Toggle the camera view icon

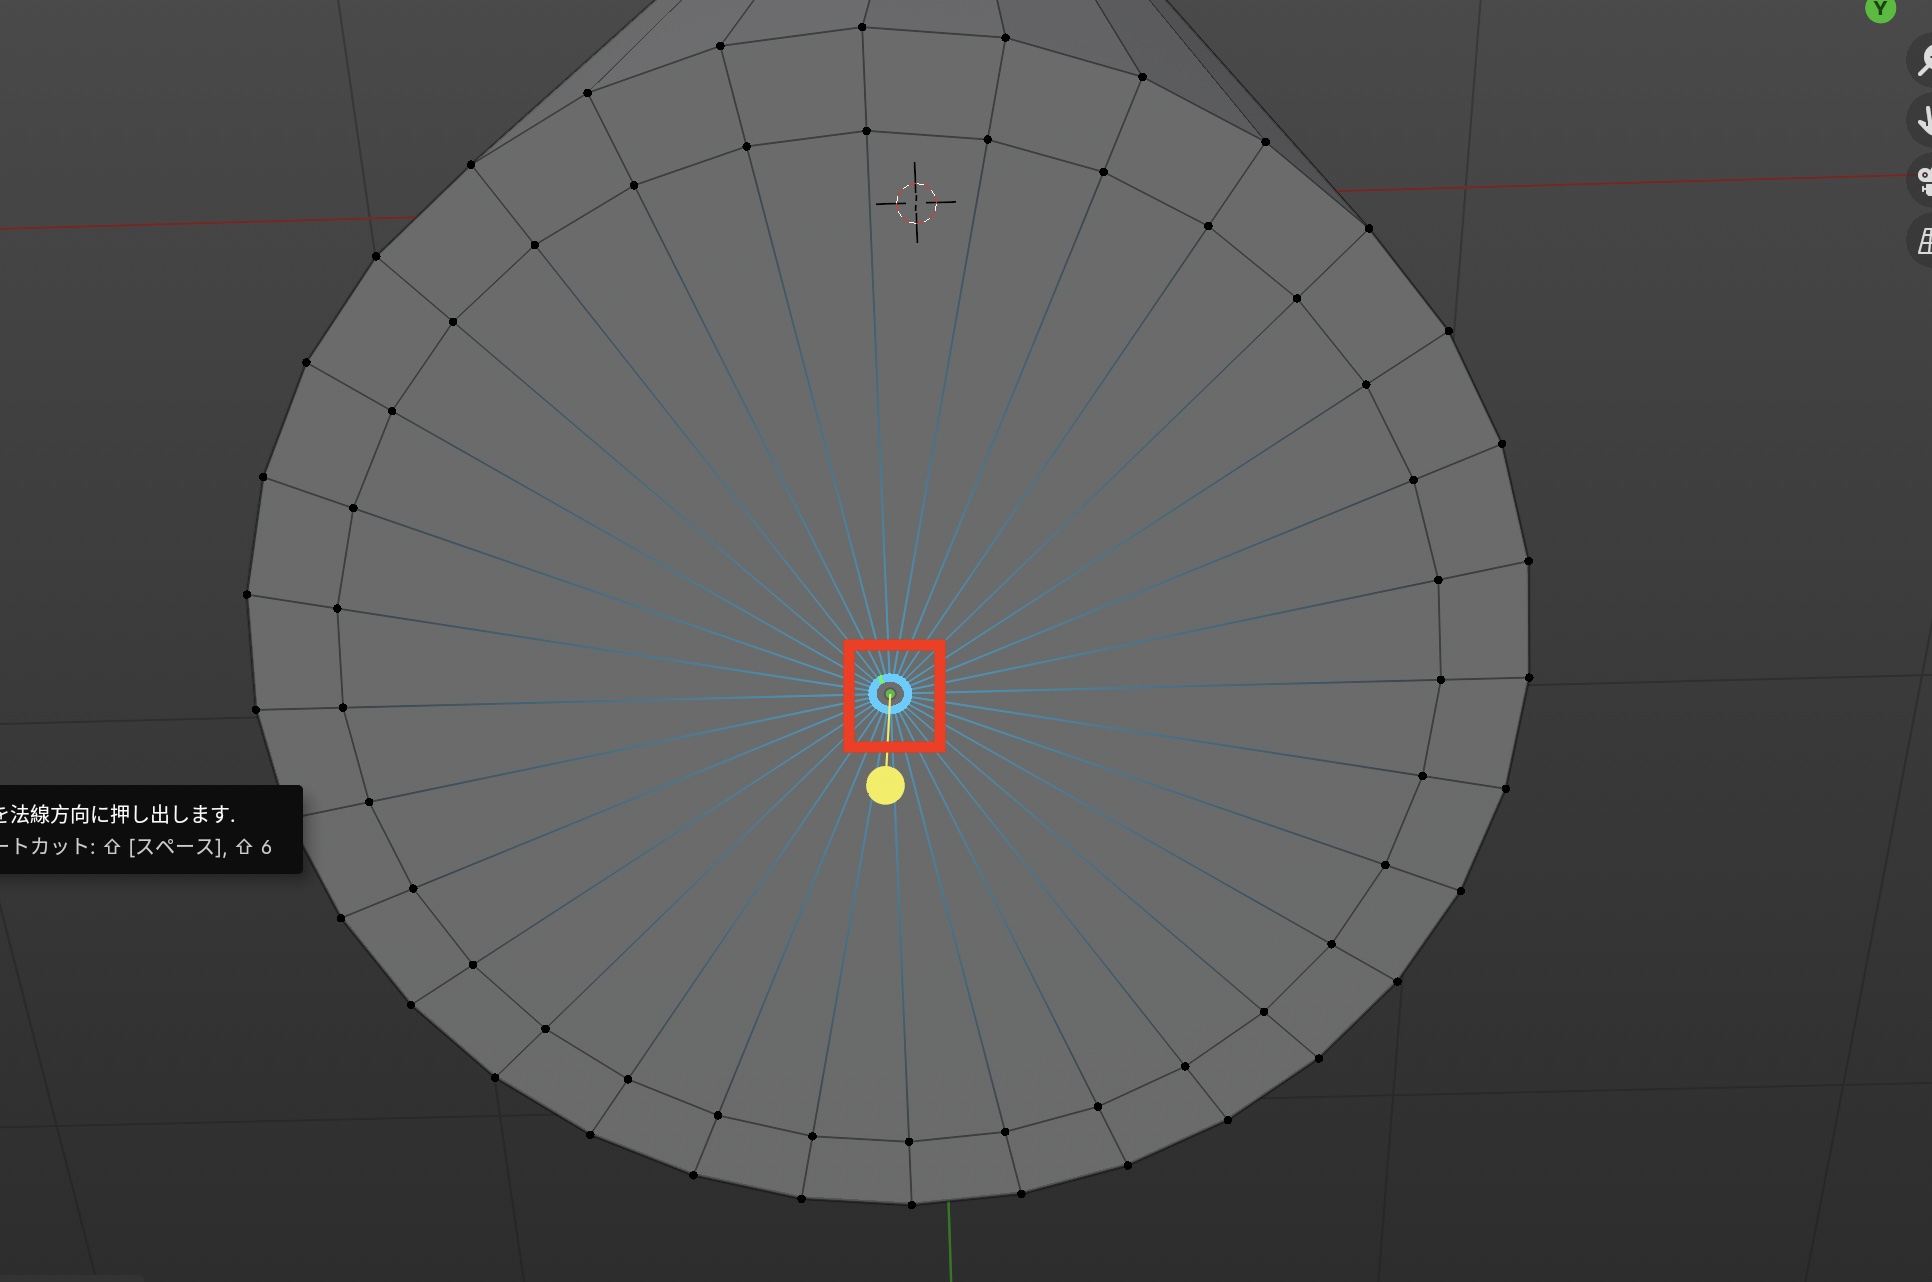[x=1922, y=181]
